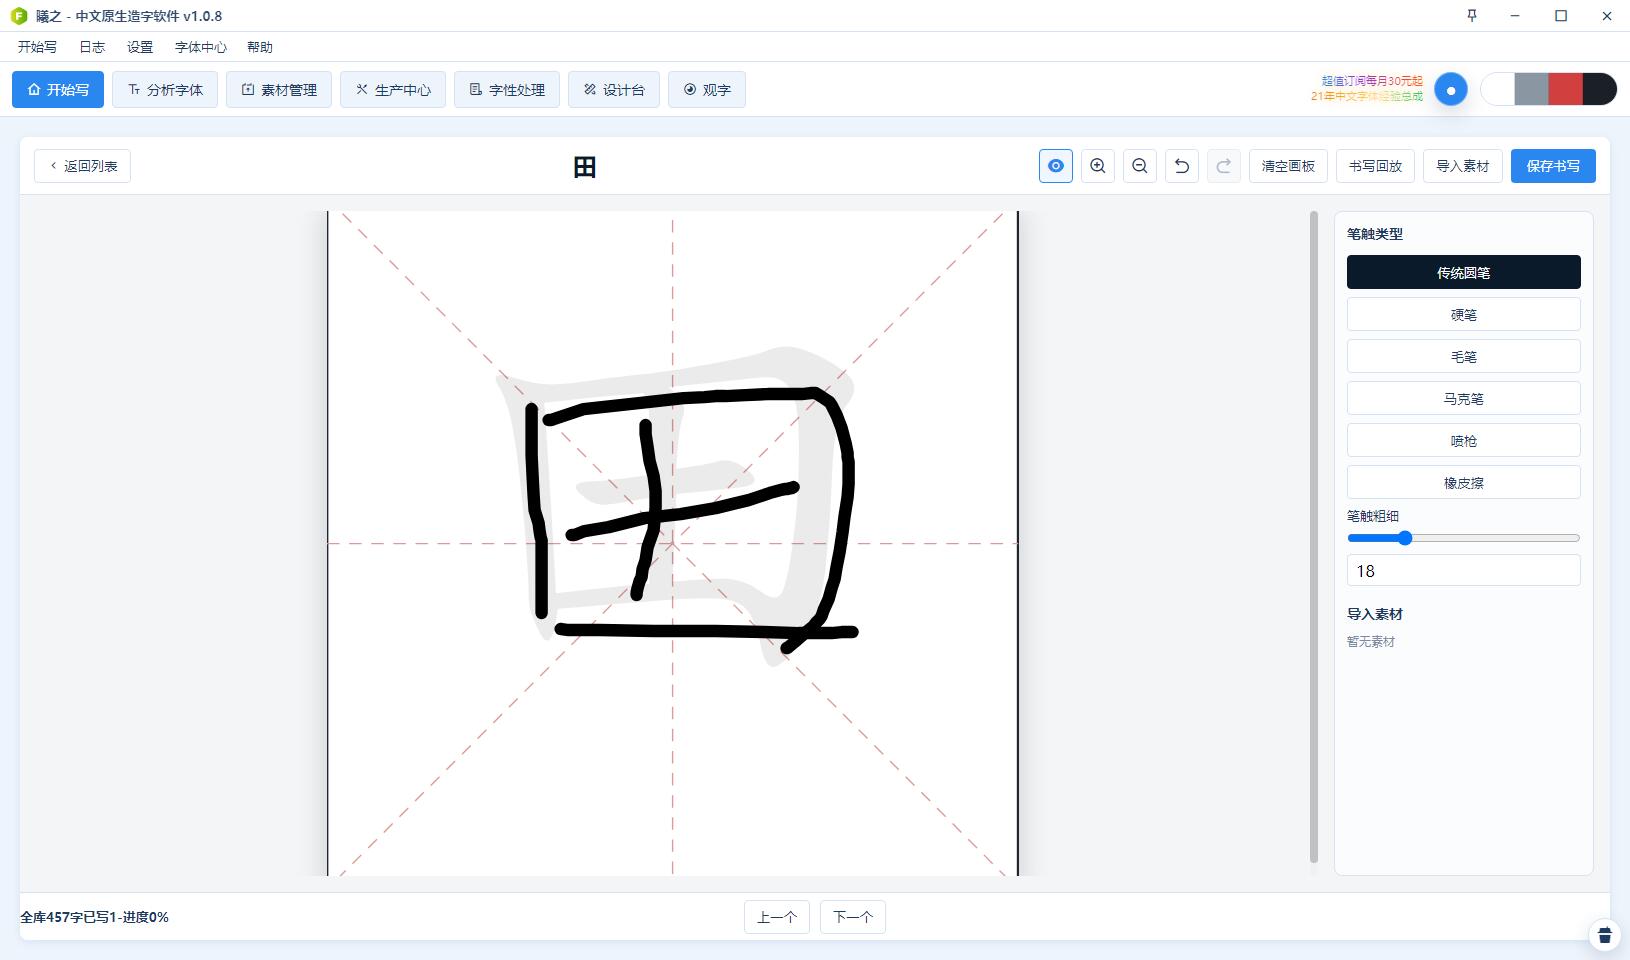Image resolution: width=1630 pixels, height=960 pixels.
Task: Pick the gray theme color swatch
Action: [1531, 89]
